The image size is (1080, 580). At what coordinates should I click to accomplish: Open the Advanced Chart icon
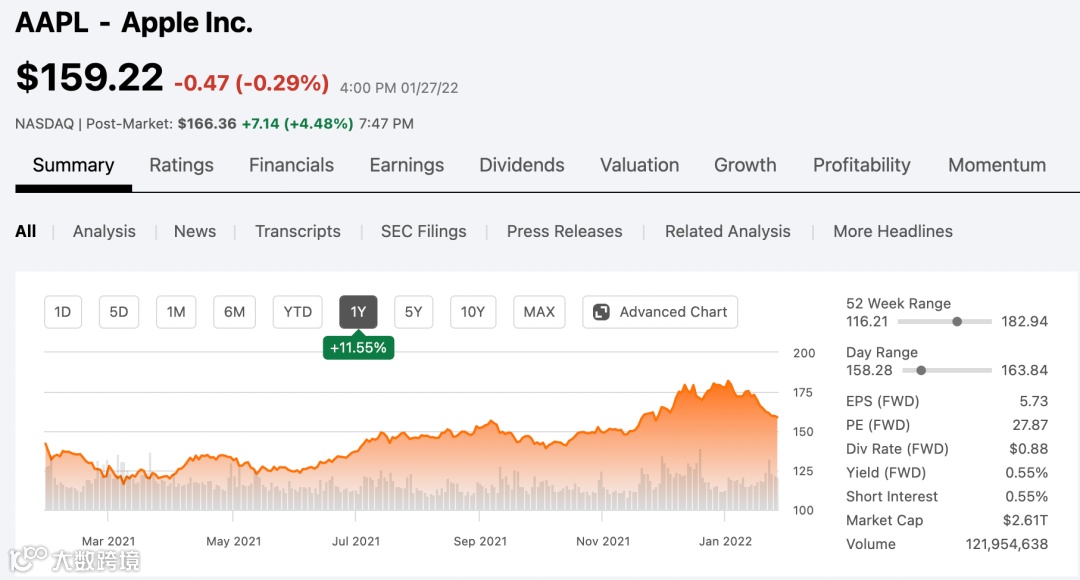coord(601,312)
